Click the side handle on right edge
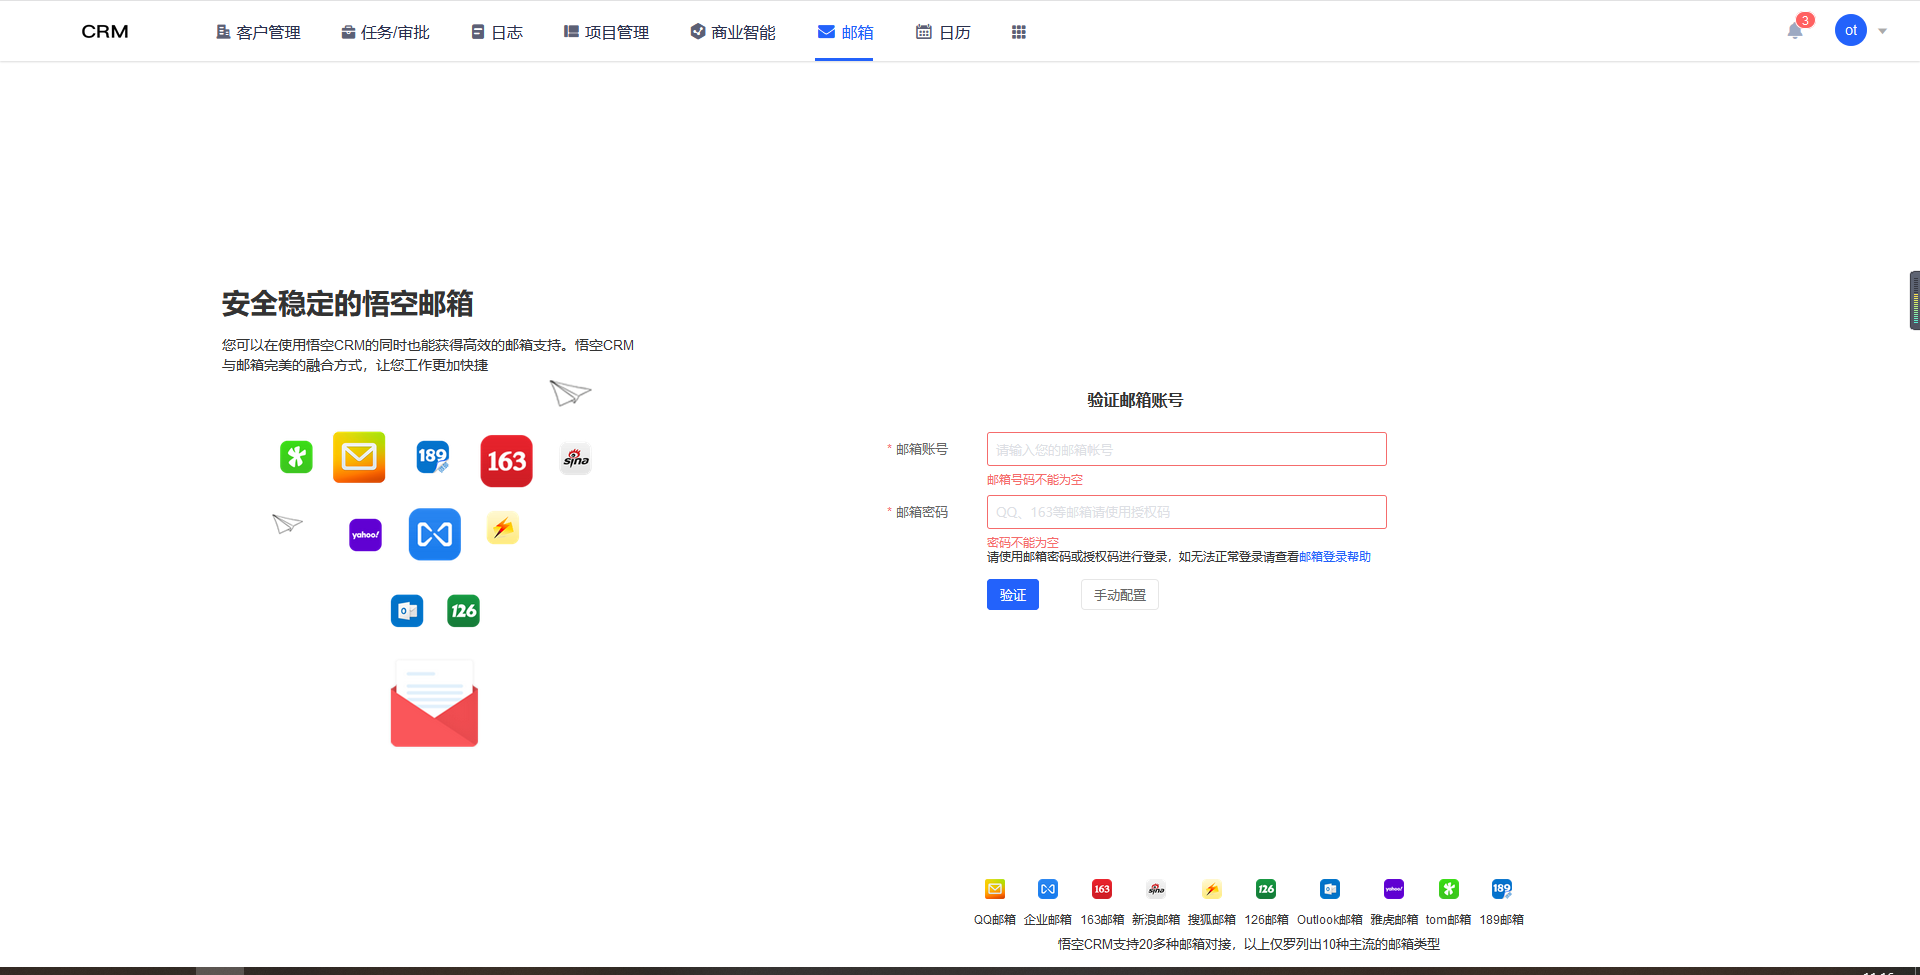Screen dimensions: 1920x975 coord(1914,300)
